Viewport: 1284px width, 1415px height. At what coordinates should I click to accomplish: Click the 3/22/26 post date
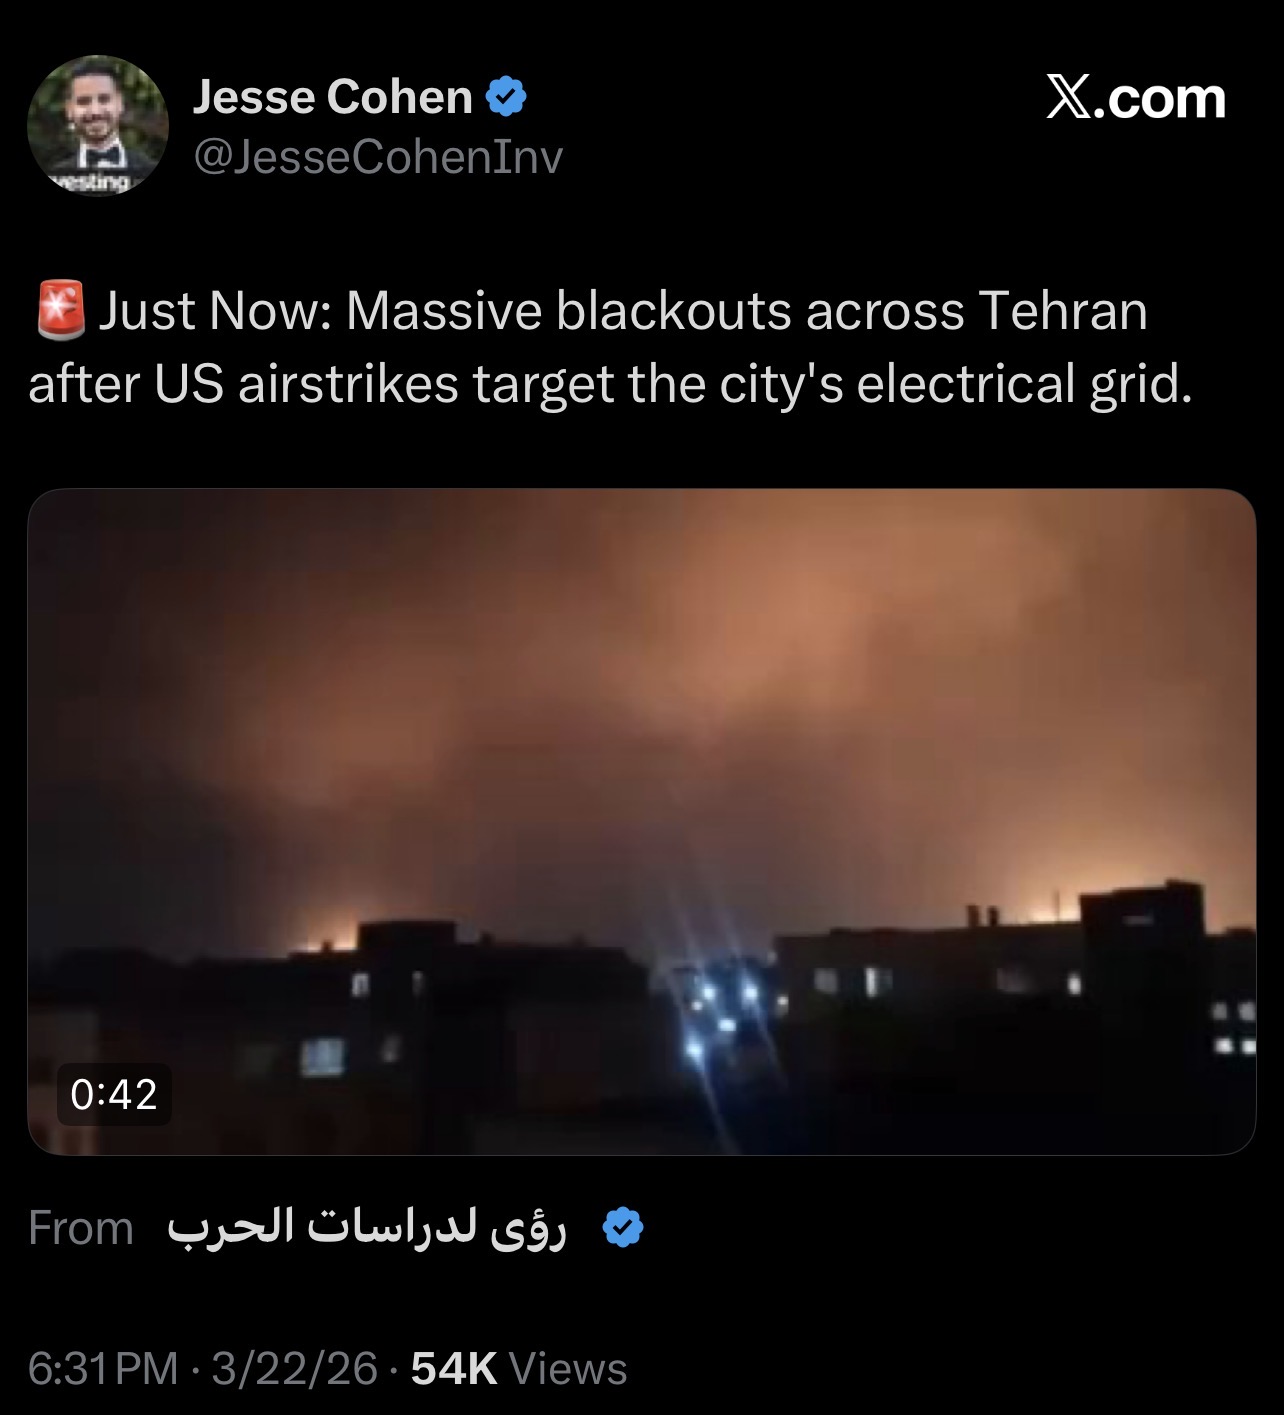[x=295, y=1368]
